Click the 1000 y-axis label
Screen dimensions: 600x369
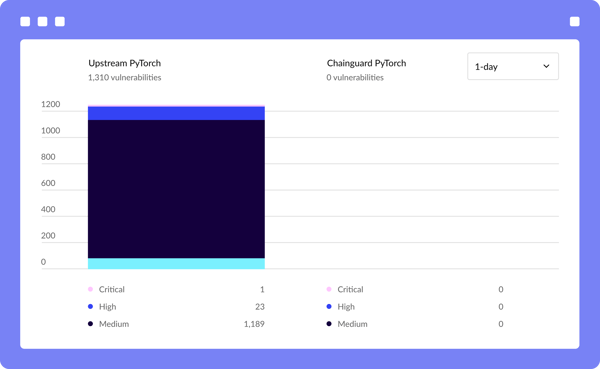51,131
